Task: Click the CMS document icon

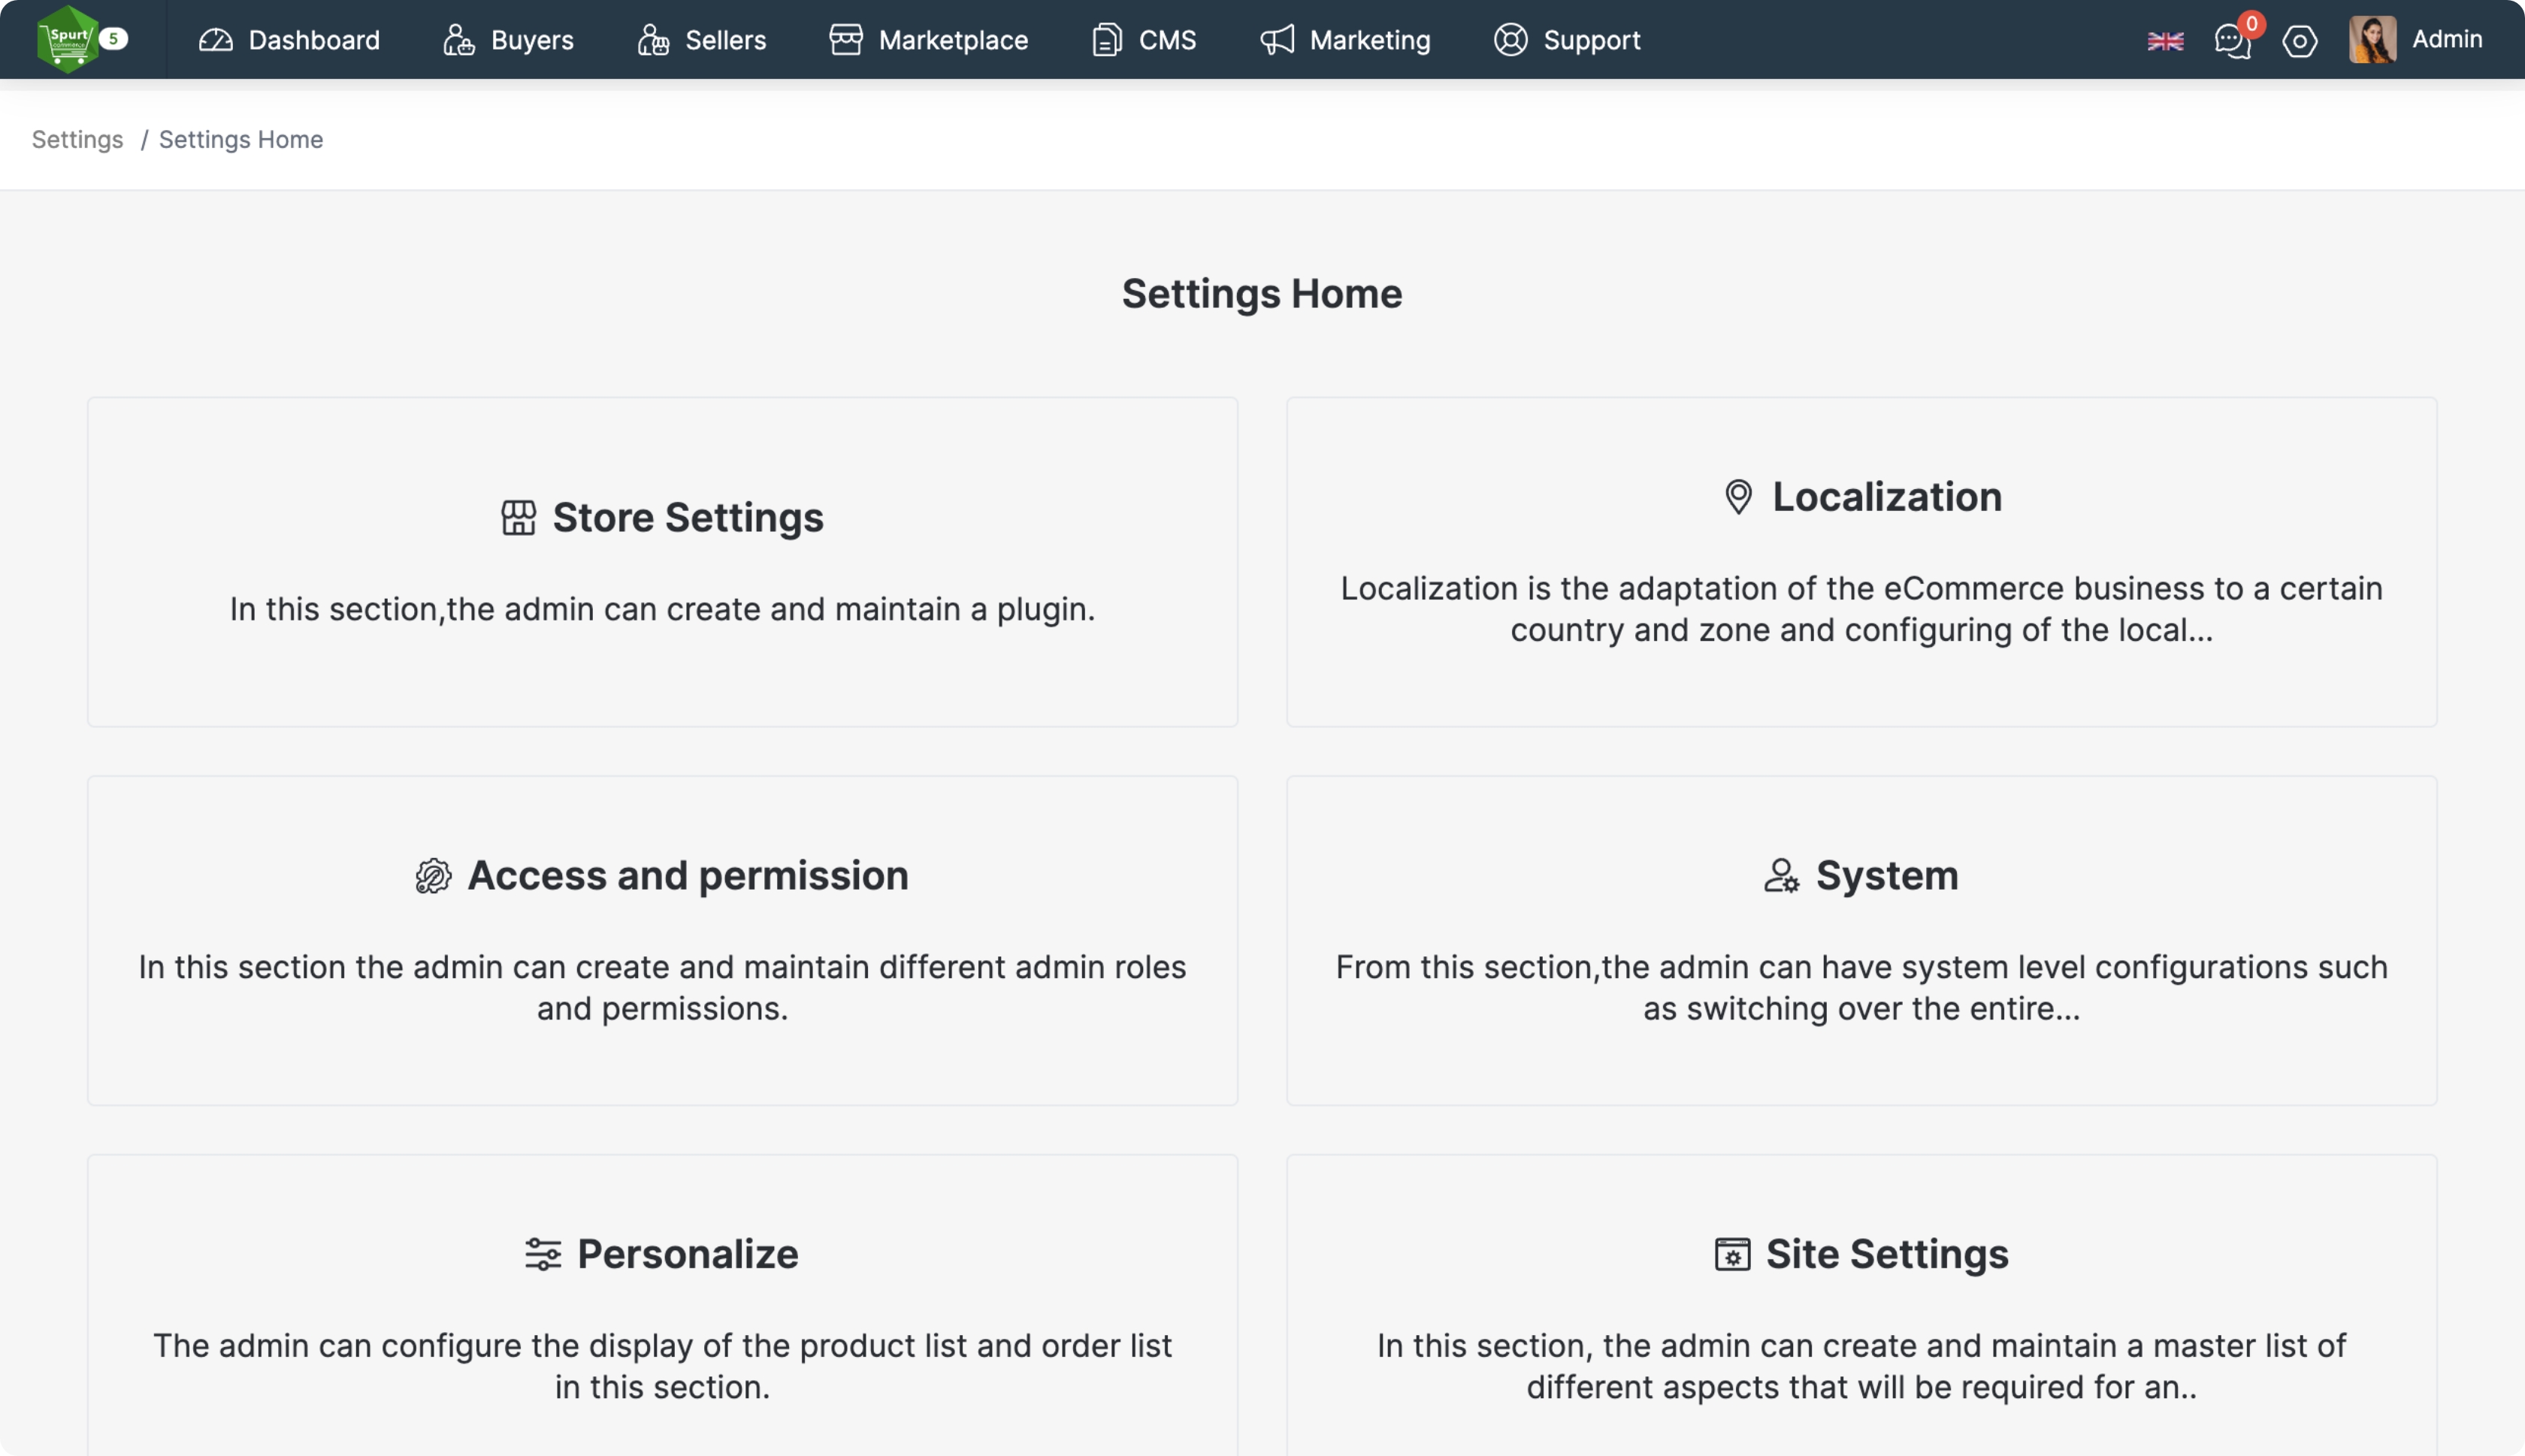Action: click(1107, 40)
